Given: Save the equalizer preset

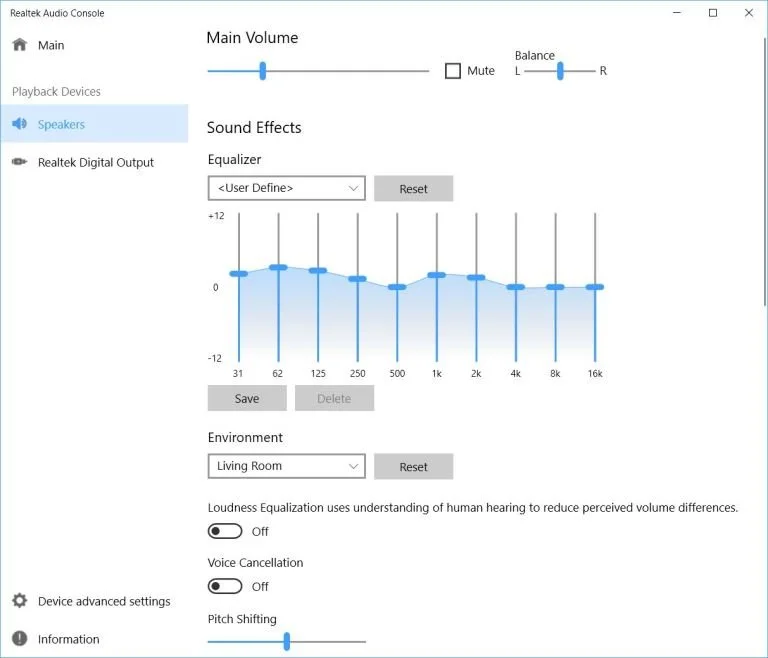Looking at the screenshot, I should tap(247, 398).
